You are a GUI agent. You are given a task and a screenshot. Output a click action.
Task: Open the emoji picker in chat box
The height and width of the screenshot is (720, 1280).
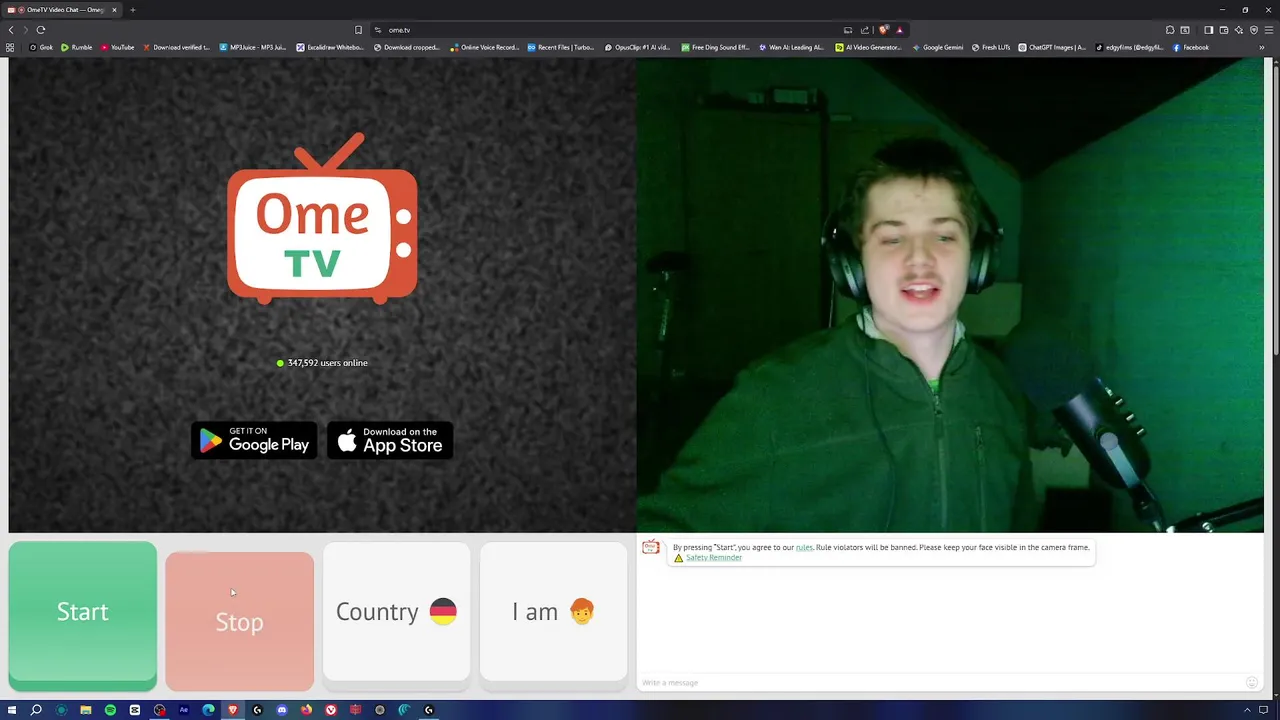pos(1251,683)
